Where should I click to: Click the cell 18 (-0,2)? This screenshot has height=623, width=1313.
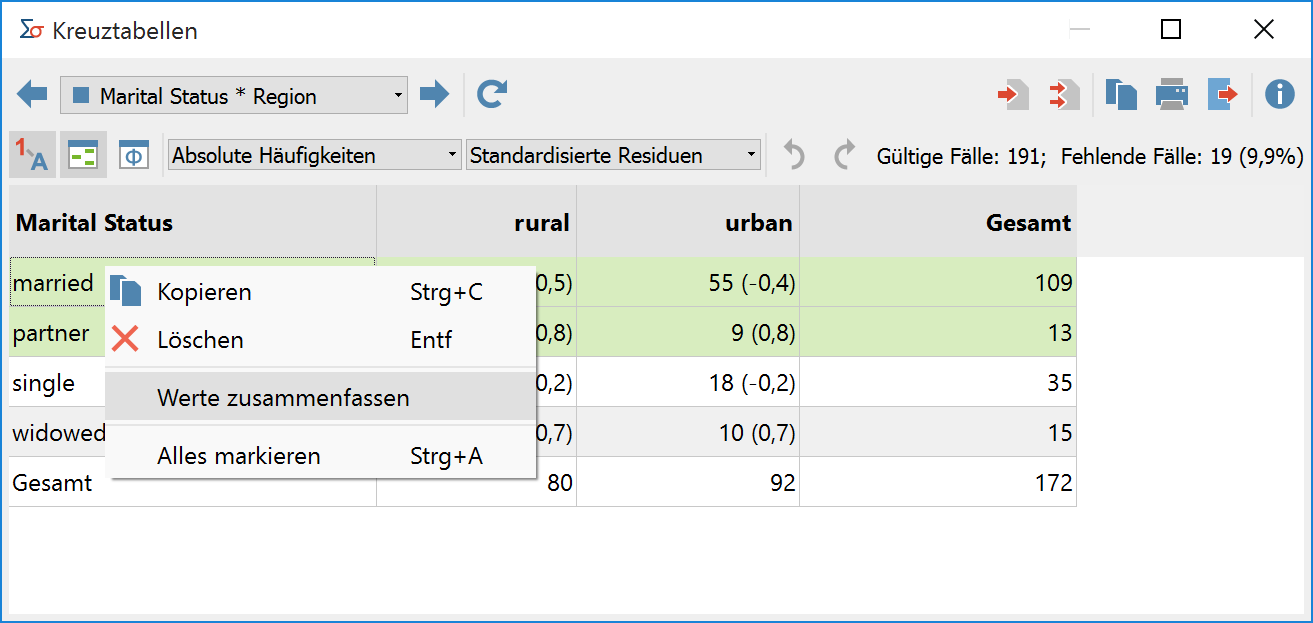pyautogui.click(x=688, y=383)
